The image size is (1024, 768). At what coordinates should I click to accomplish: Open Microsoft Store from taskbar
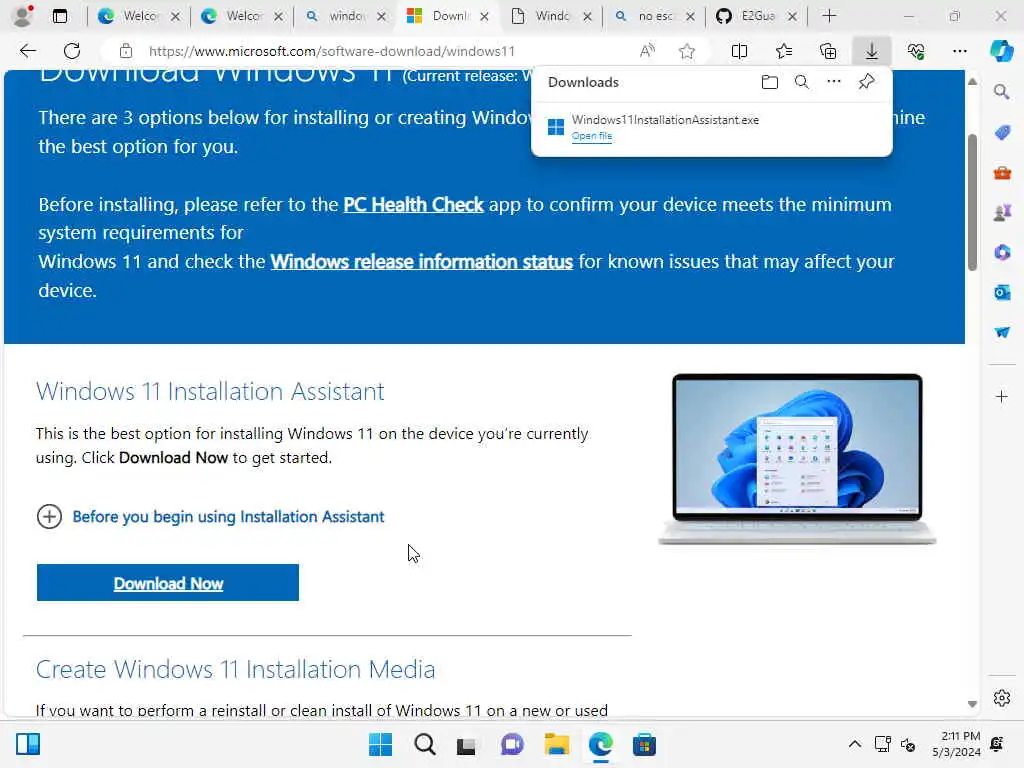coord(644,744)
